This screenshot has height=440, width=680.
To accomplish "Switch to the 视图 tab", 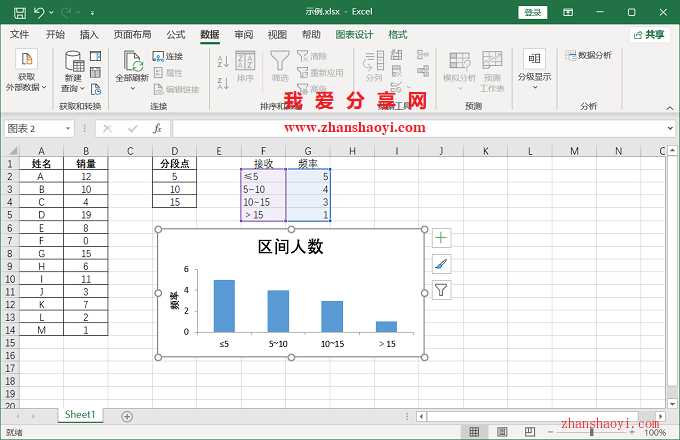I will (x=277, y=35).
